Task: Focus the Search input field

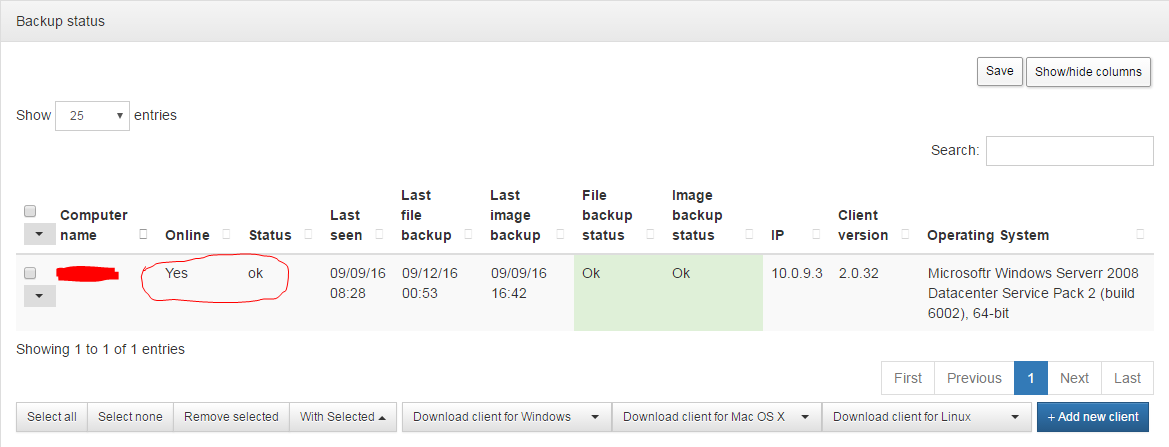Action: pyautogui.click(x=1070, y=150)
